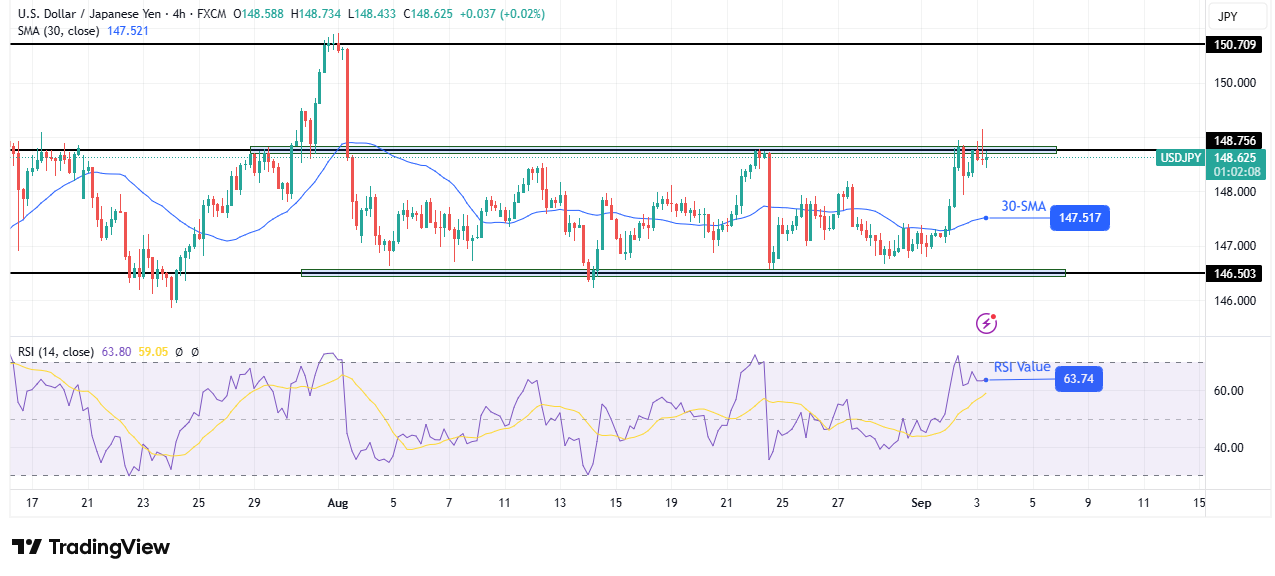Click the SMA value 147.521 in legend
Screen dimensions: 1275x576
(129, 31)
